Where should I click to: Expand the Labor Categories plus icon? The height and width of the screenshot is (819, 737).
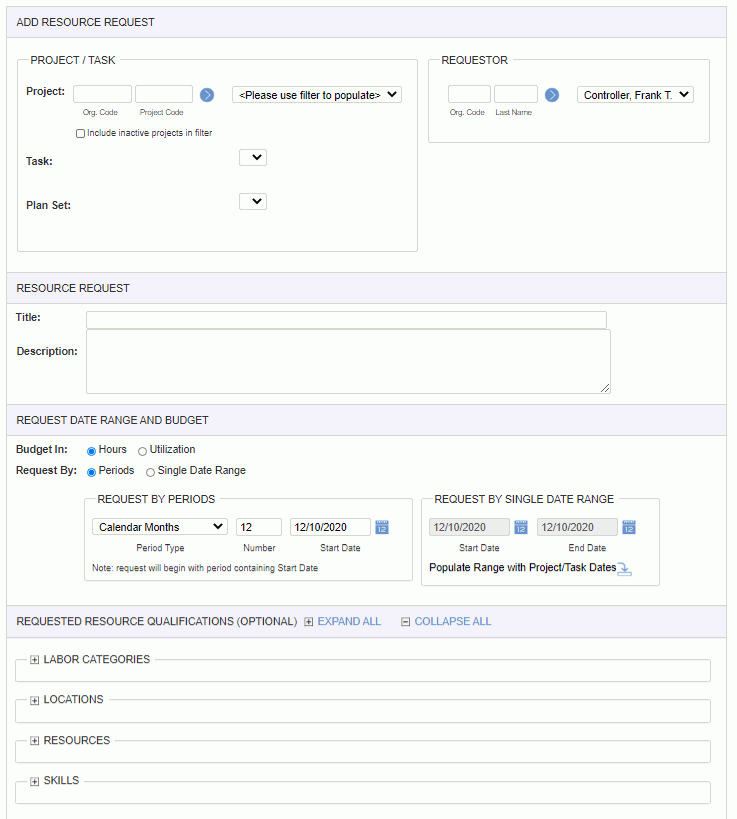pyautogui.click(x=34, y=660)
